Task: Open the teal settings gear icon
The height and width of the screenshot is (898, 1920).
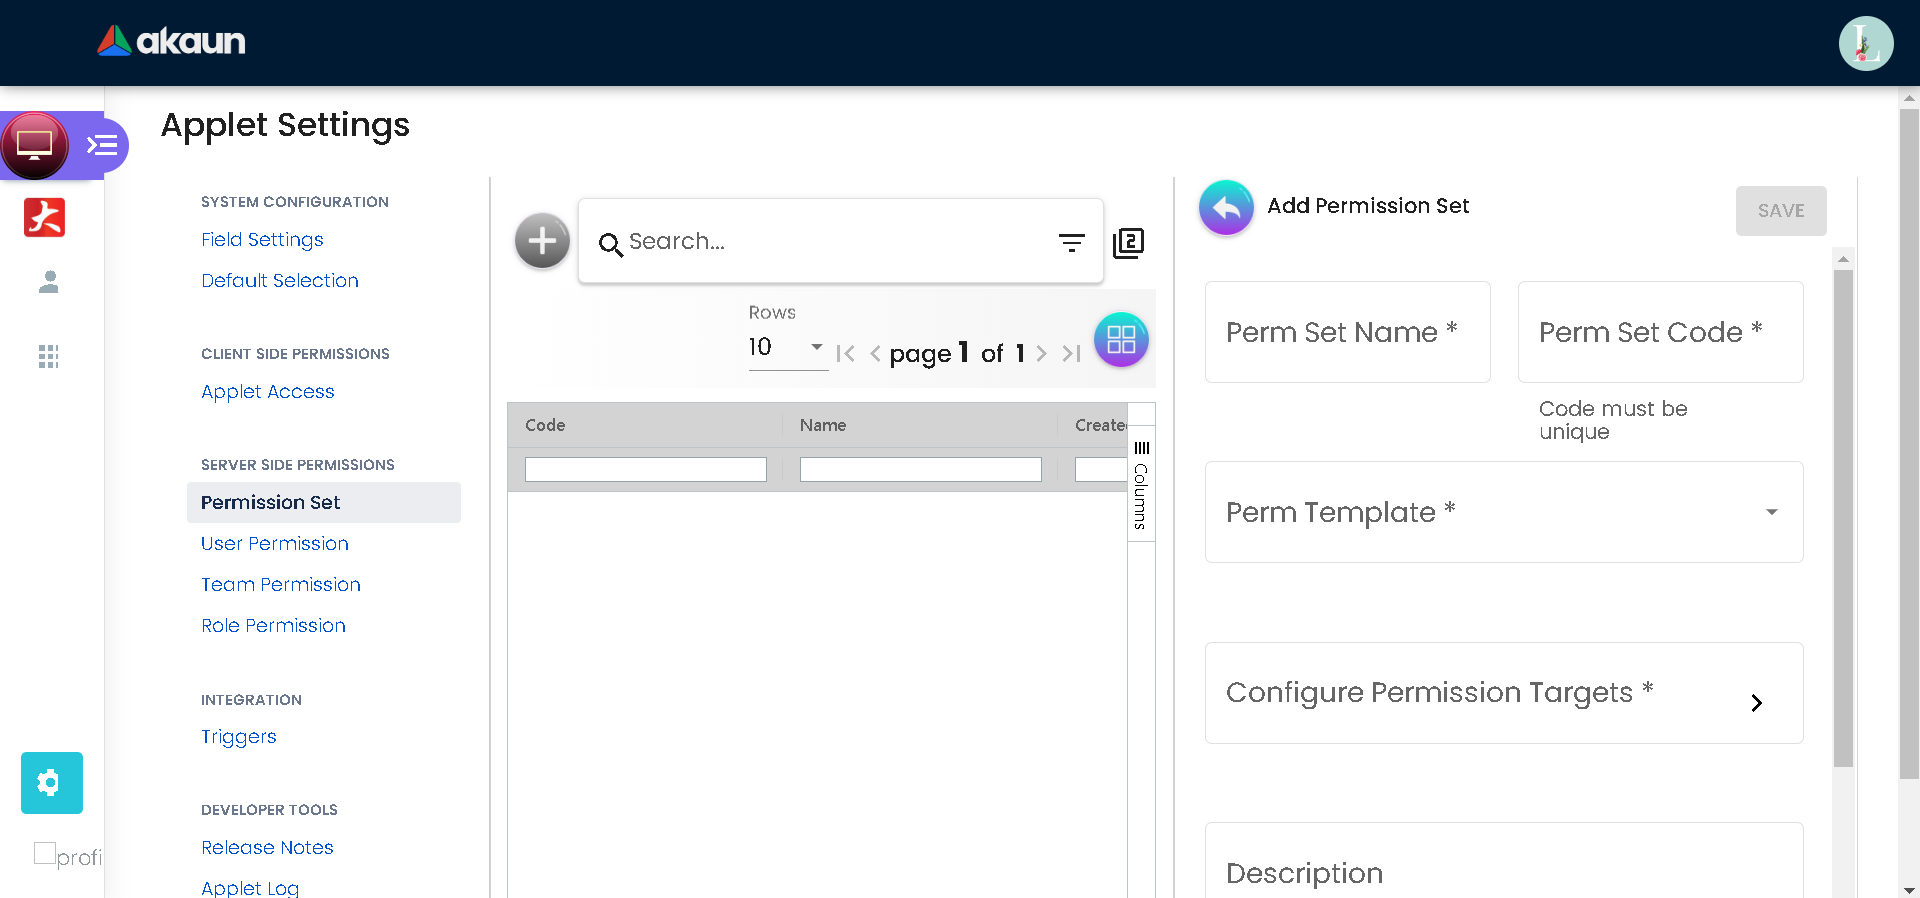Action: [x=52, y=783]
